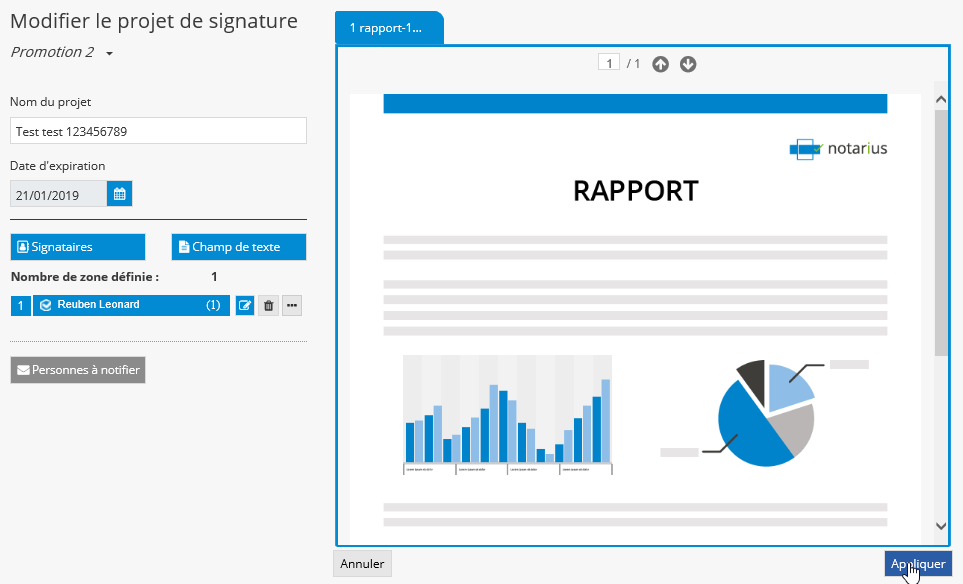
Task: Click the signer order number 1 badge
Action: coord(21,306)
